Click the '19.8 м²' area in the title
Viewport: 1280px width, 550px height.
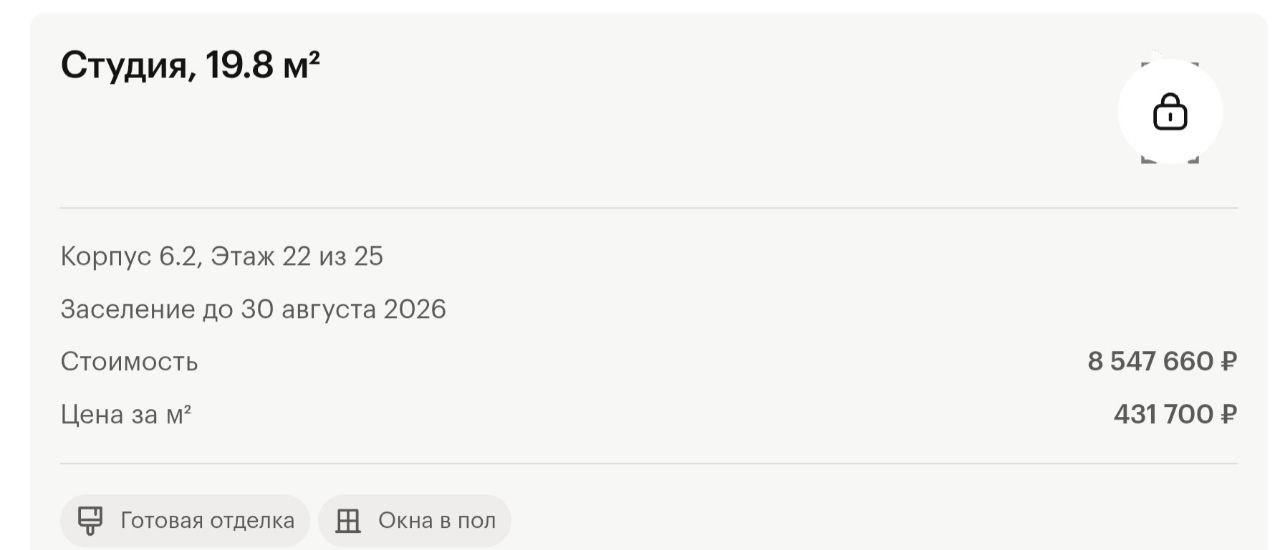263,66
